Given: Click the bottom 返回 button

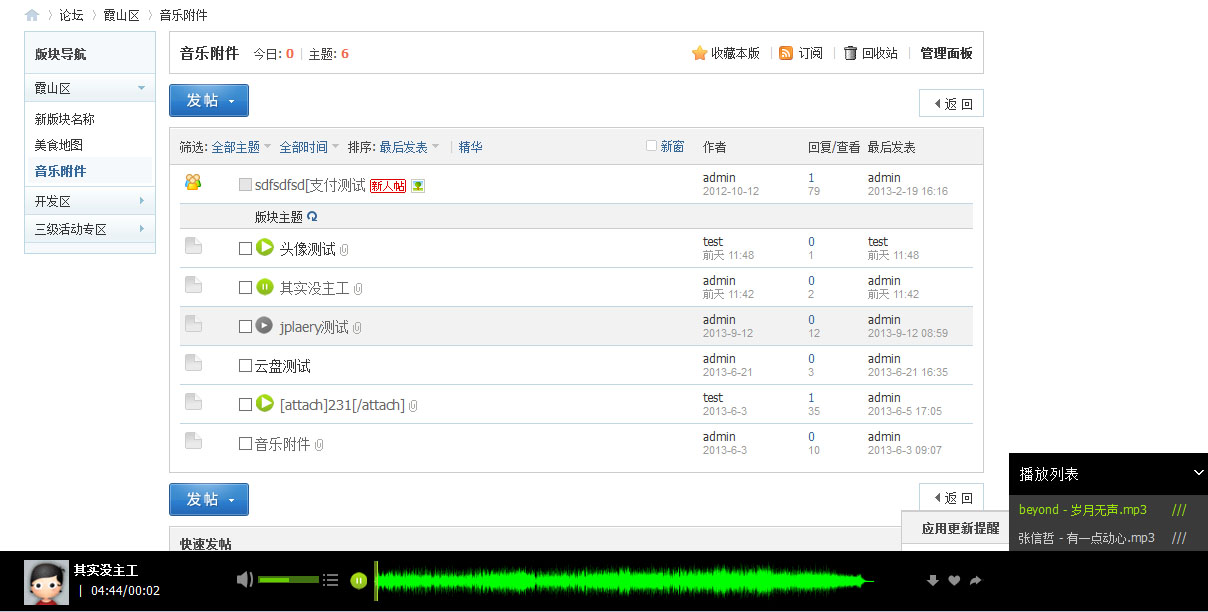Looking at the screenshot, I should point(951,498).
